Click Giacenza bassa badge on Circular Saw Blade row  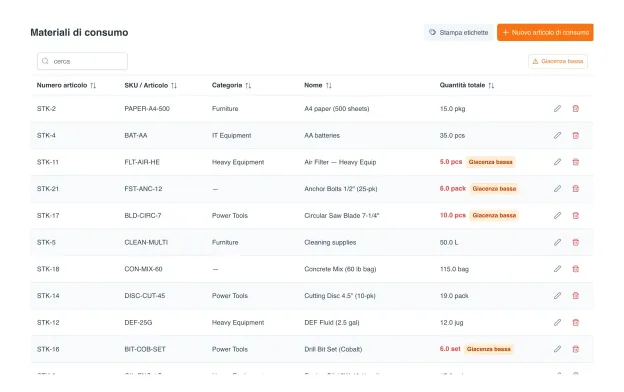pos(494,215)
